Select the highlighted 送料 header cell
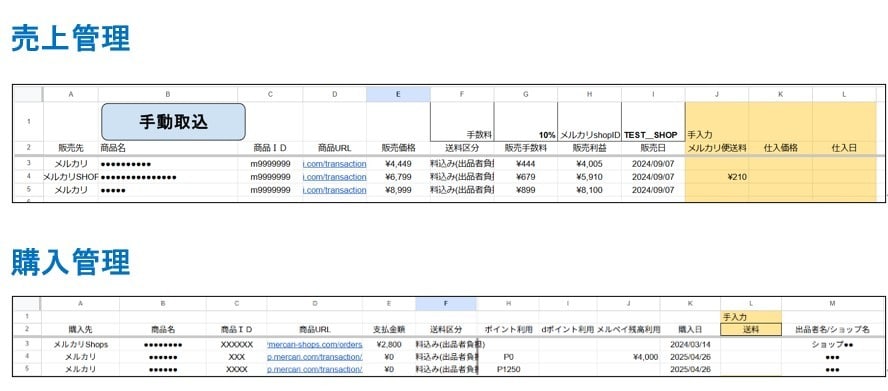The width and height of the screenshot is (888, 391). point(751,329)
